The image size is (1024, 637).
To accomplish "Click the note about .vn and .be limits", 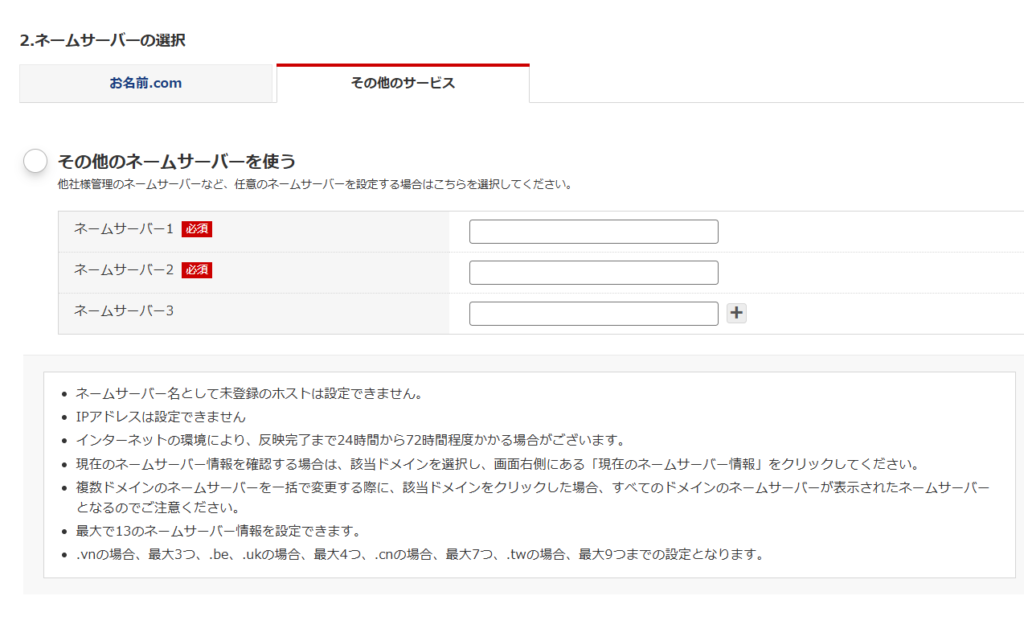I will coord(419,553).
